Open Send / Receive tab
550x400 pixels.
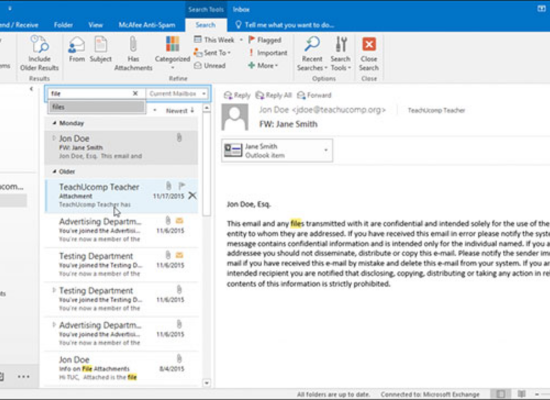point(19,25)
